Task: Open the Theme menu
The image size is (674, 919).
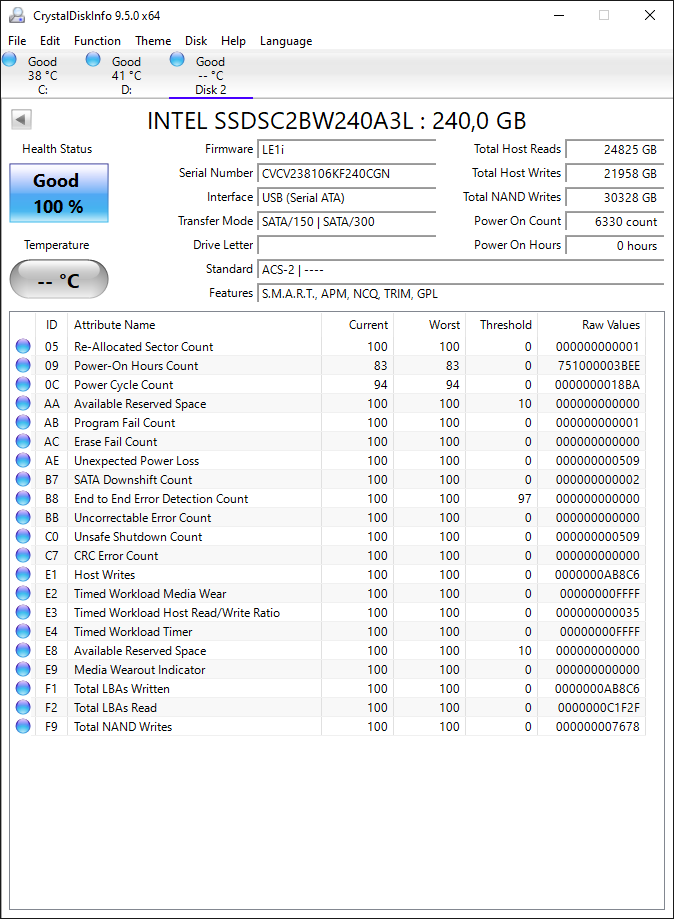Action: click(153, 40)
